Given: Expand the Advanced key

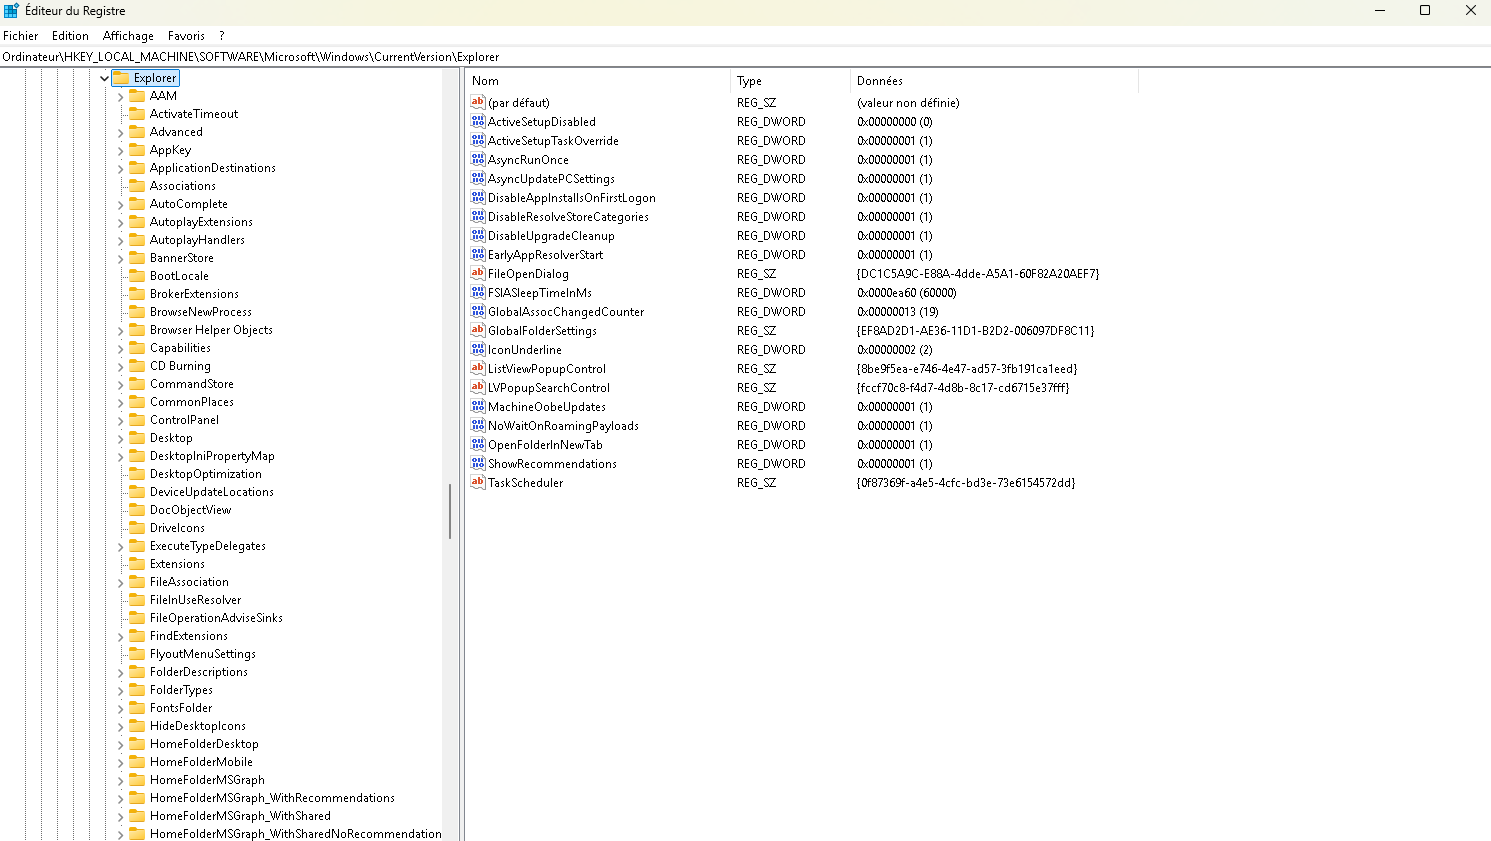Looking at the screenshot, I should pos(121,132).
